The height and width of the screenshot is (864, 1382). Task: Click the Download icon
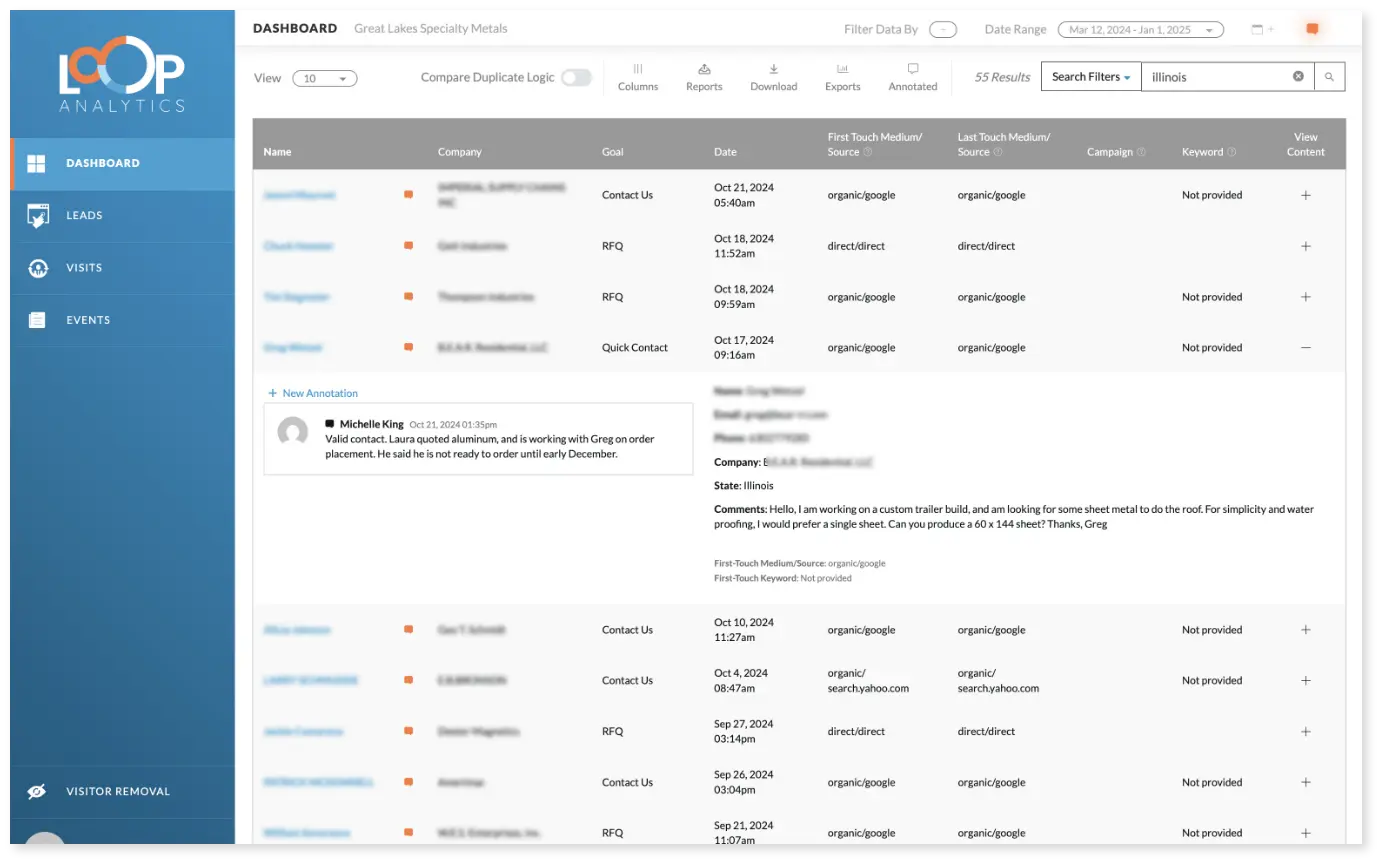point(773,70)
